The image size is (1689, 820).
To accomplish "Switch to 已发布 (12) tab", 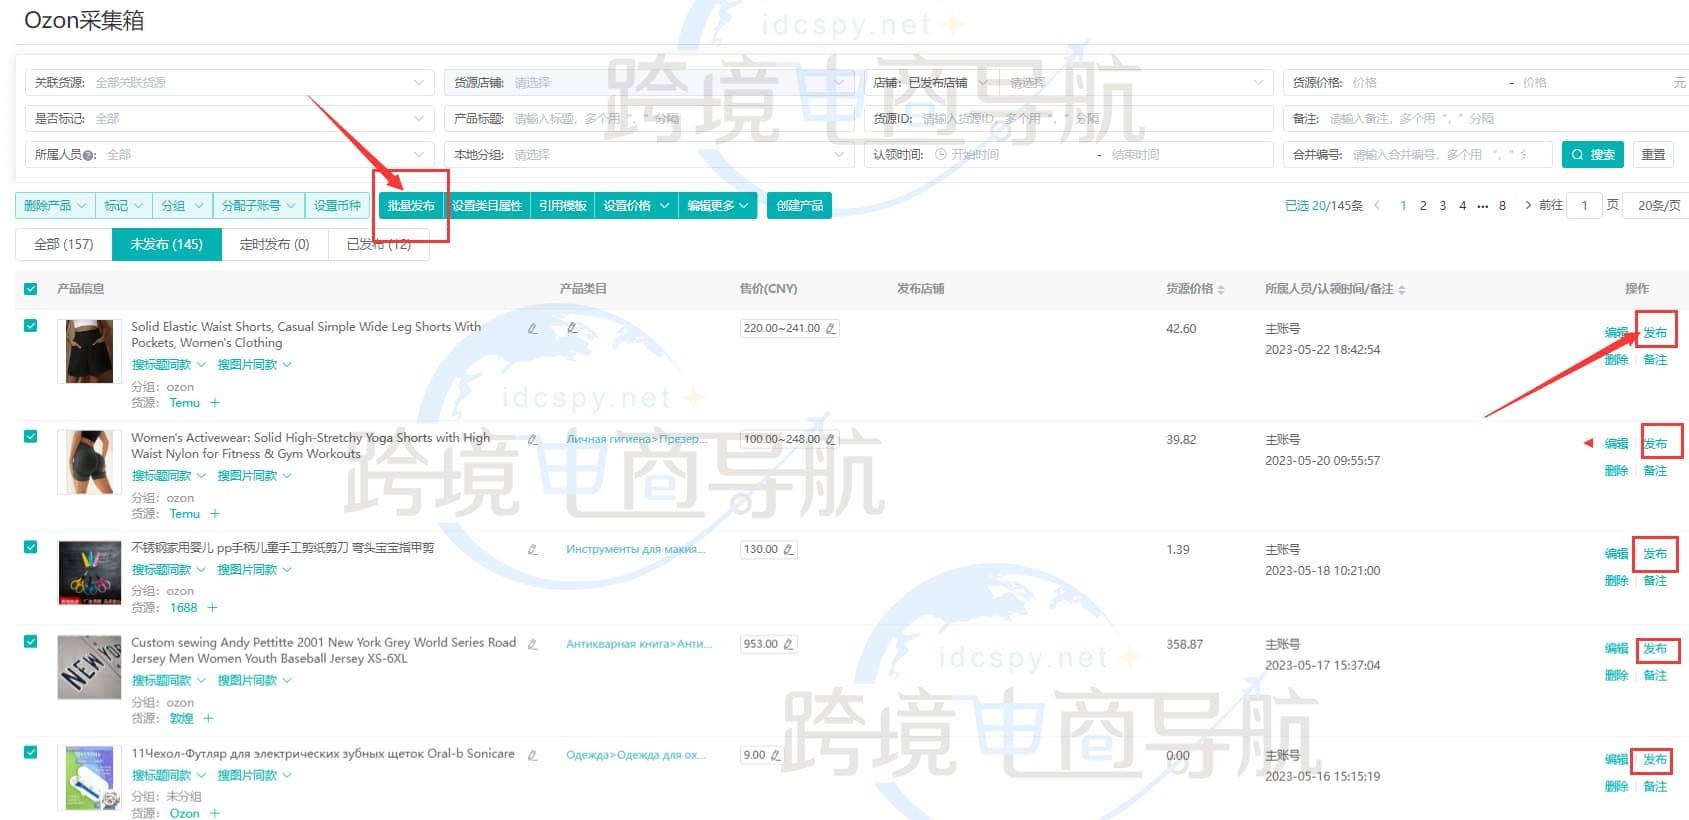I will tap(379, 244).
